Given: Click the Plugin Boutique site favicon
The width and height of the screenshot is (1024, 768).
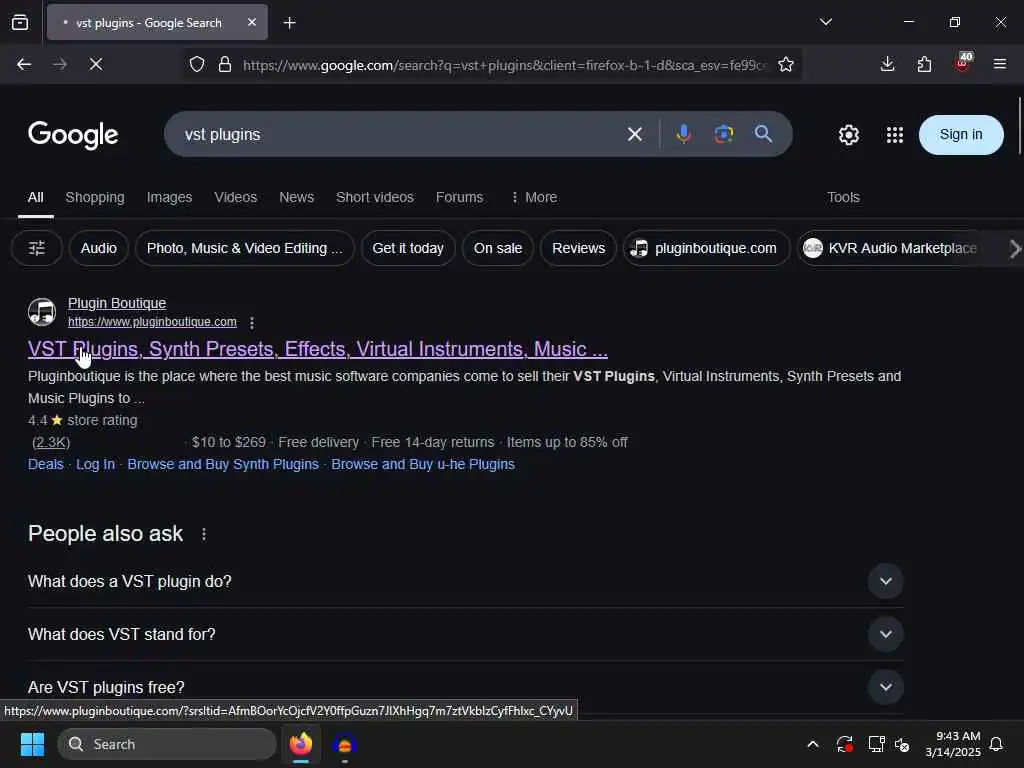Looking at the screenshot, I should click(x=42, y=312).
